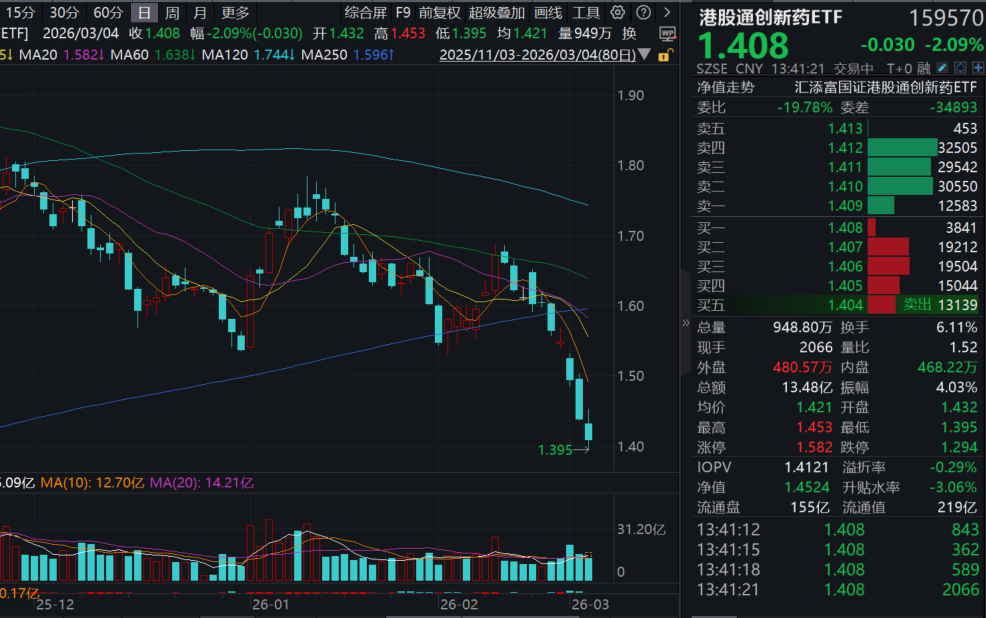Click the 净值走势 link
The image size is (986, 618).
726,87
